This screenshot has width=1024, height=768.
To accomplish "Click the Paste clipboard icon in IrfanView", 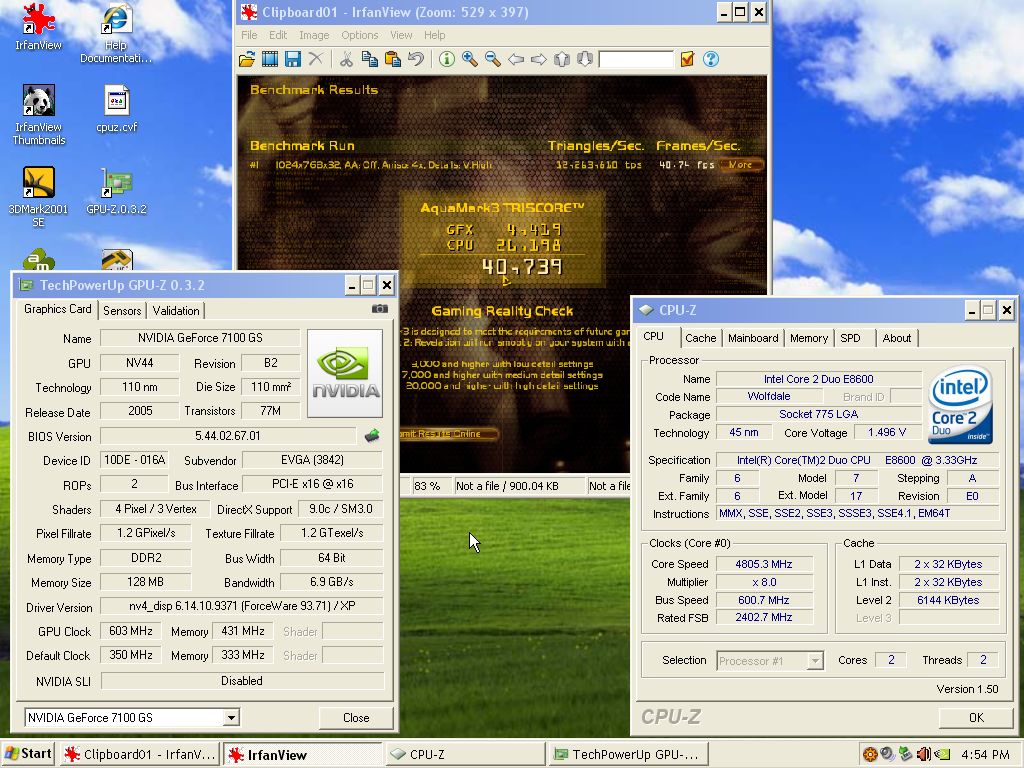I will pyautogui.click(x=392, y=59).
